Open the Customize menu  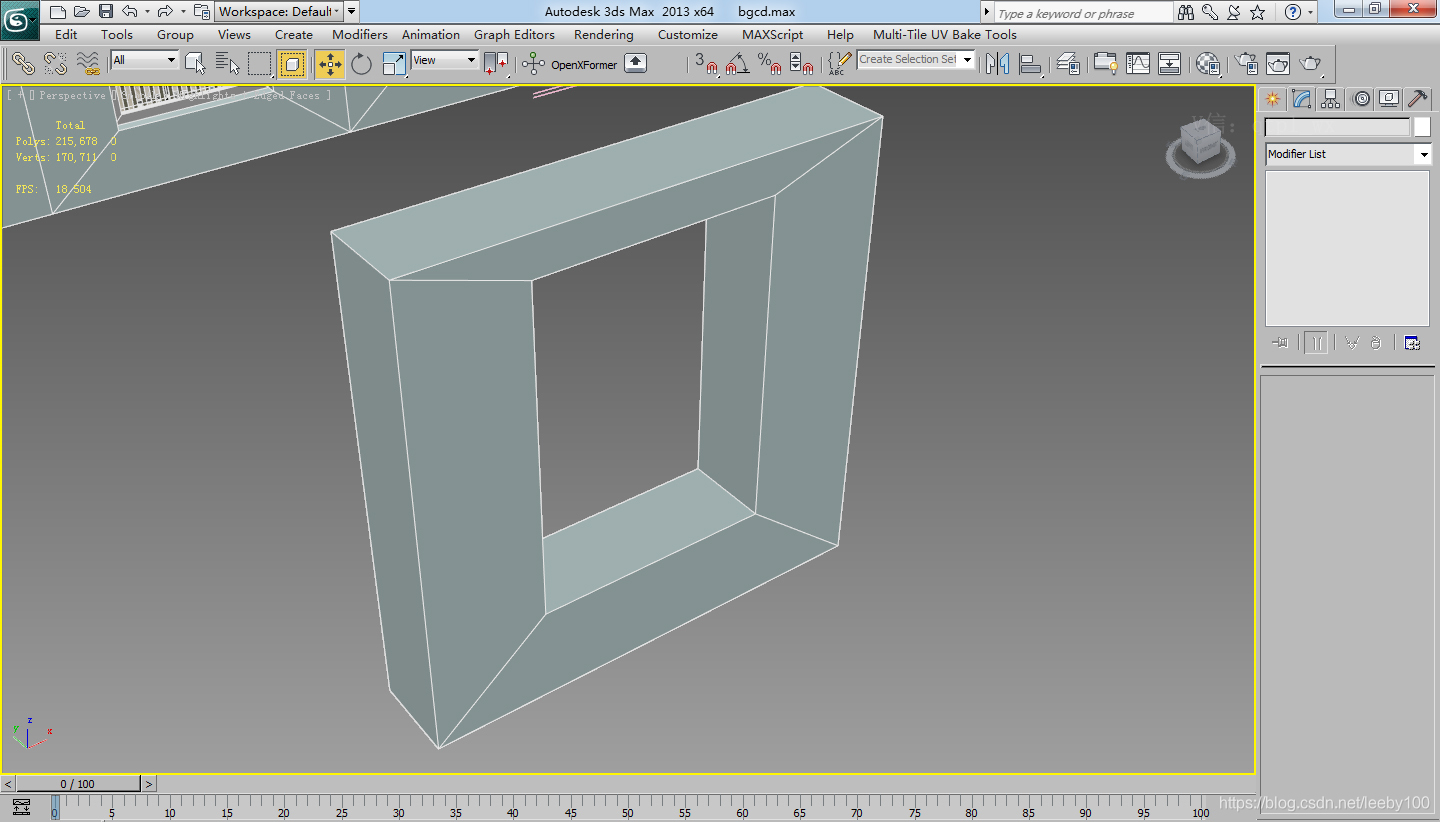tap(687, 34)
